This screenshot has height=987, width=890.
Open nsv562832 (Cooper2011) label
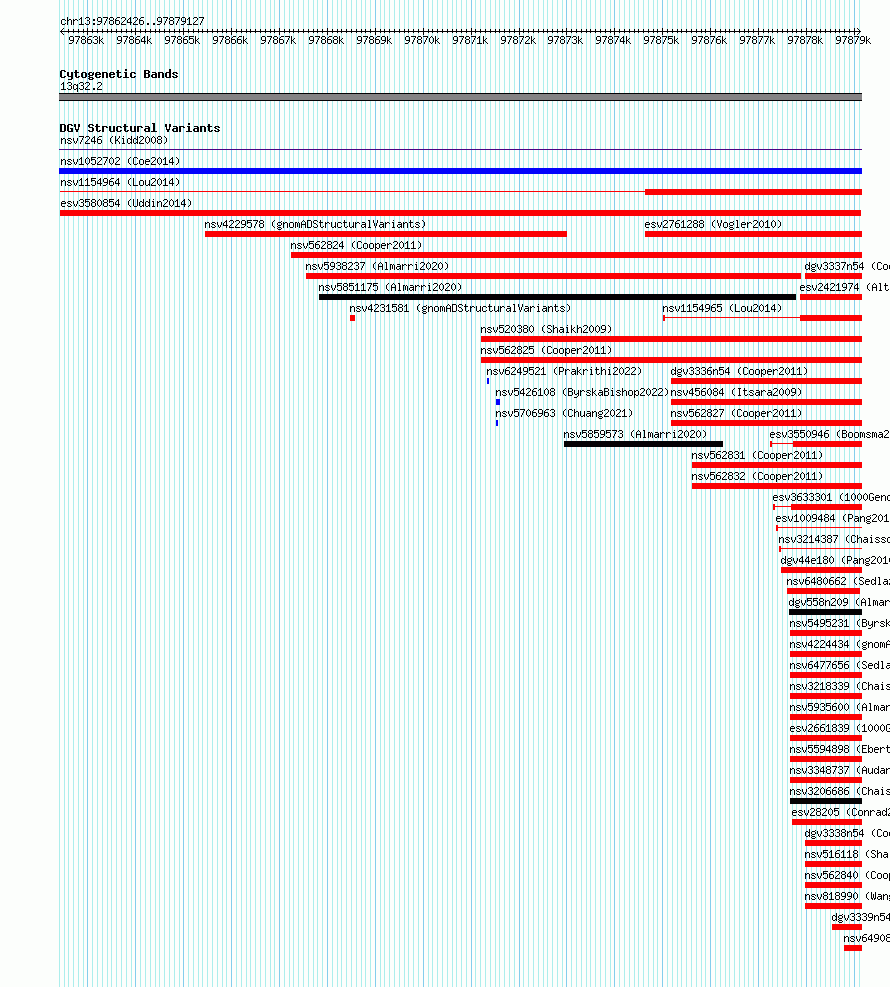pos(757,477)
